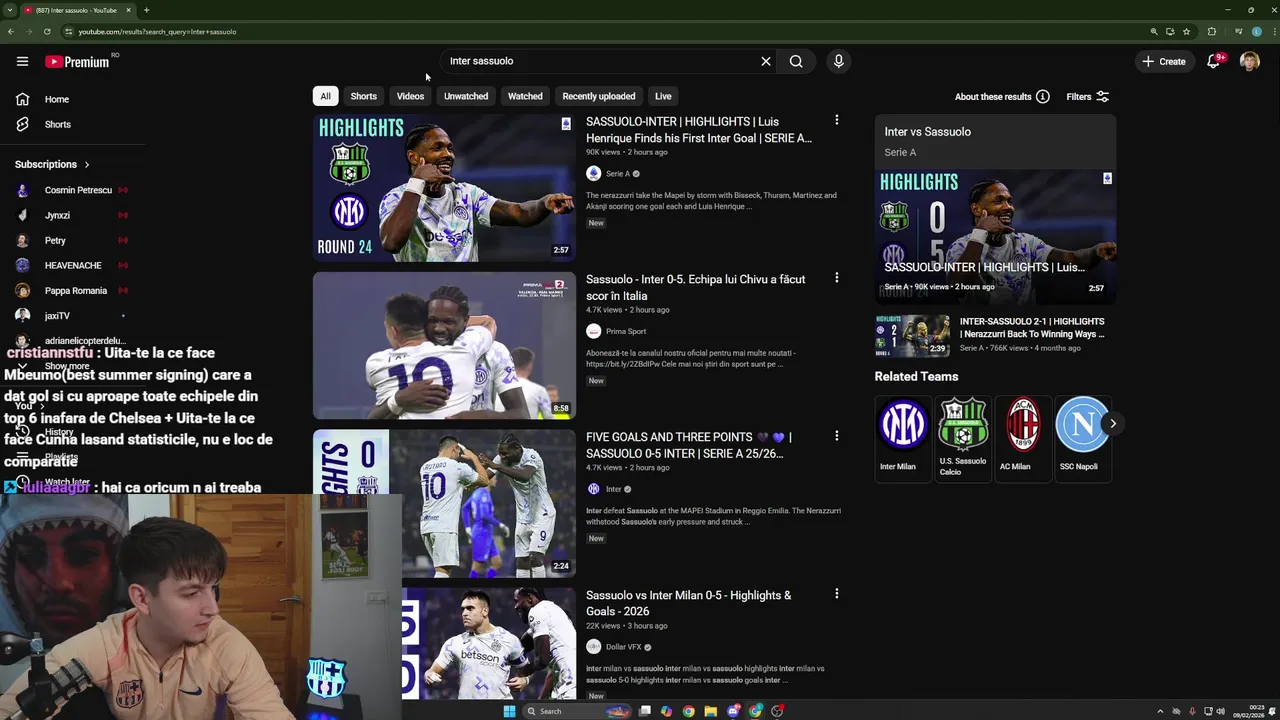This screenshot has height=720, width=1280.
Task: Select the Watched filter chip
Action: coord(525,96)
